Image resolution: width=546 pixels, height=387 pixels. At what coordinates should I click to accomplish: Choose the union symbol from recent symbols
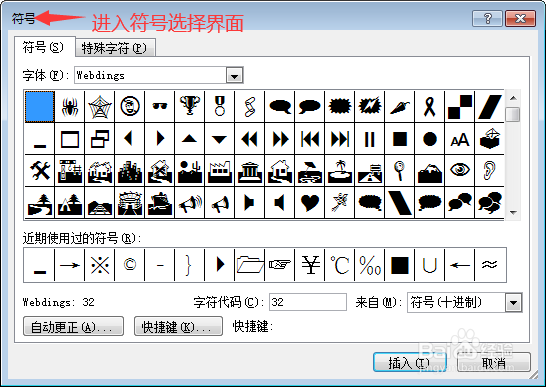[x=429, y=265]
